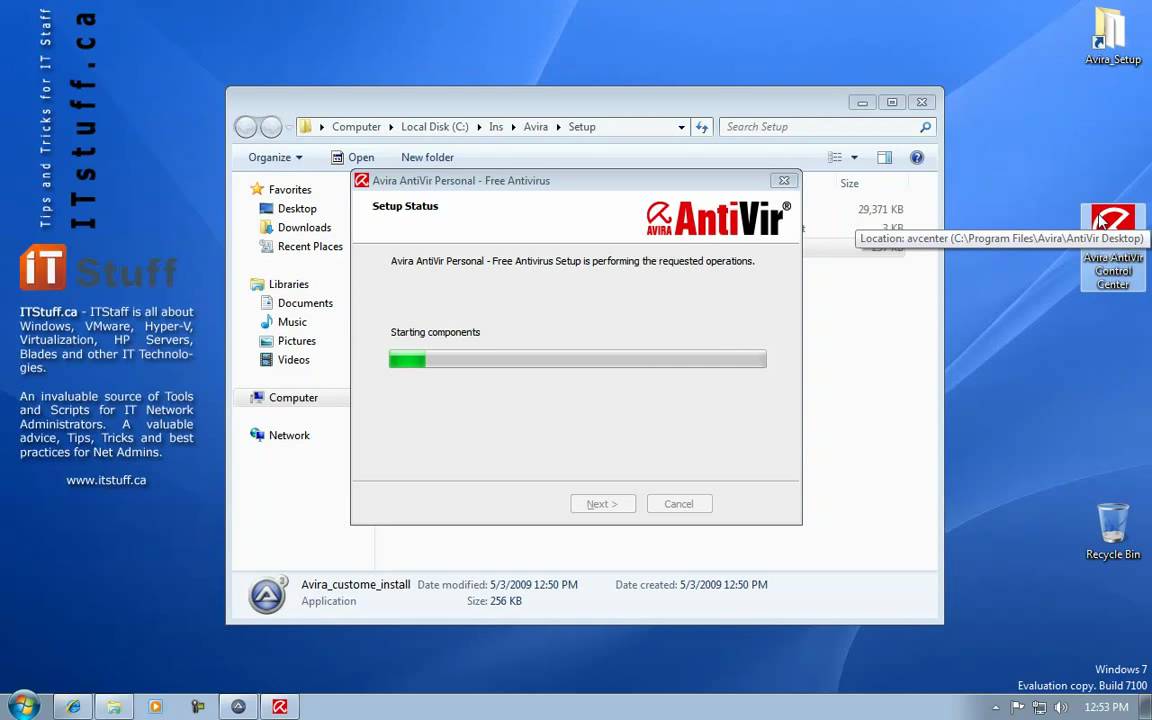This screenshot has width=1152, height=720.
Task: Close the Avira AntiVir setup dialog
Action: pos(784,181)
